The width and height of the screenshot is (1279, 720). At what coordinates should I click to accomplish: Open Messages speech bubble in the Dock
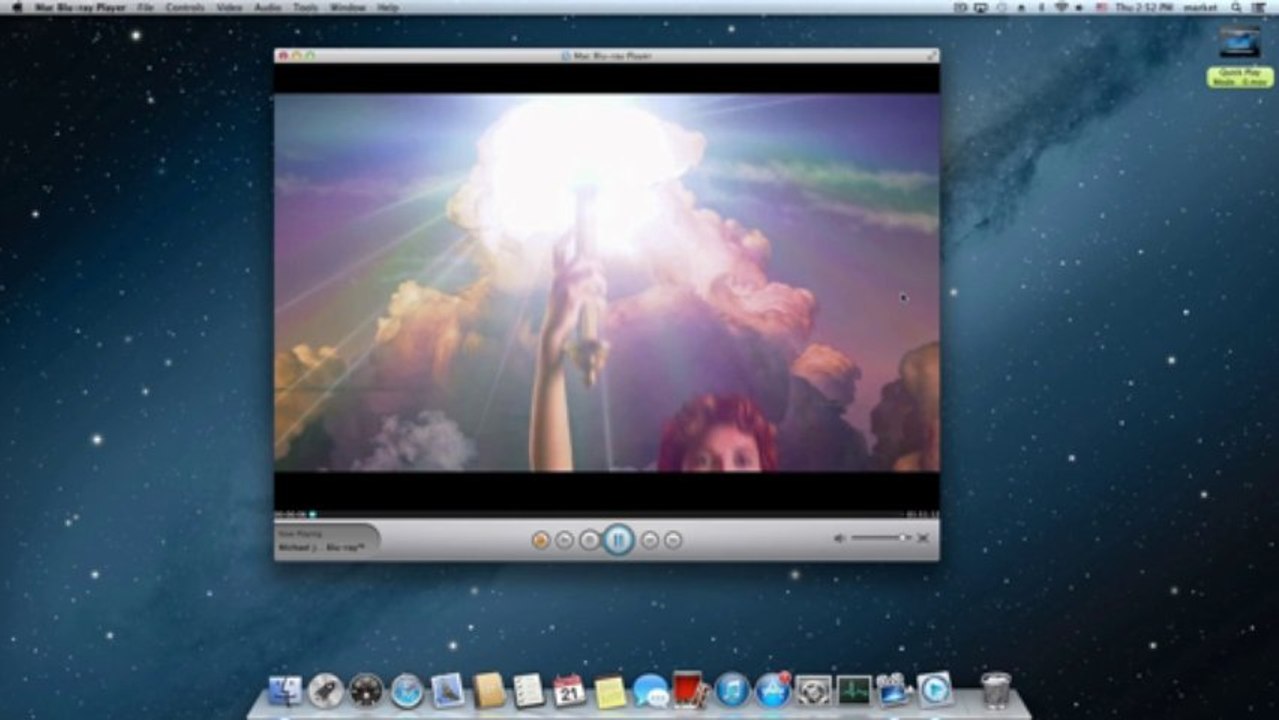tap(651, 690)
